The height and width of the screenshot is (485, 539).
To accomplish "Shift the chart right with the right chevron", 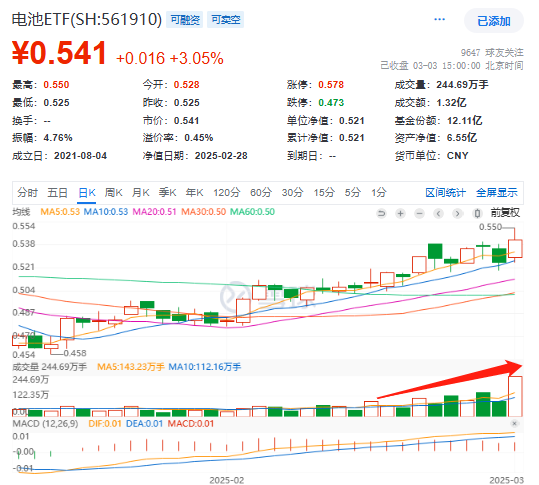I will [x=457, y=213].
